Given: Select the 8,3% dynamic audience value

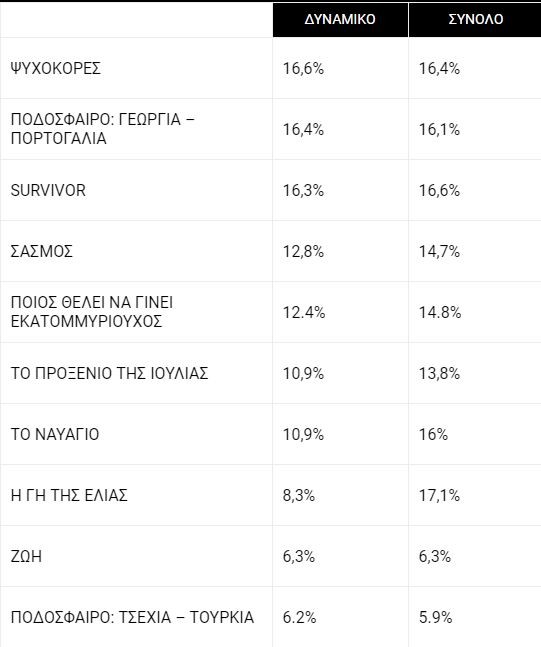Looking at the screenshot, I should click(x=299, y=495).
